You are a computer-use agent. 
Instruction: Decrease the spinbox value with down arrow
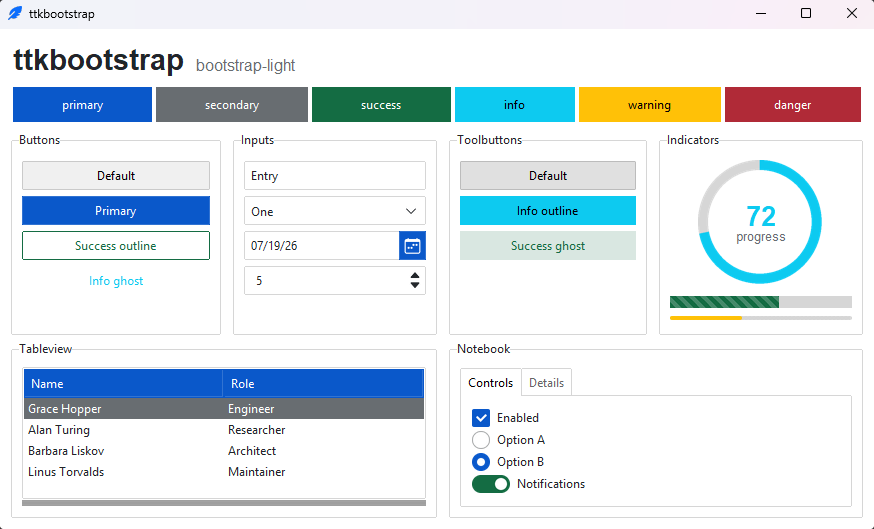pos(415,285)
